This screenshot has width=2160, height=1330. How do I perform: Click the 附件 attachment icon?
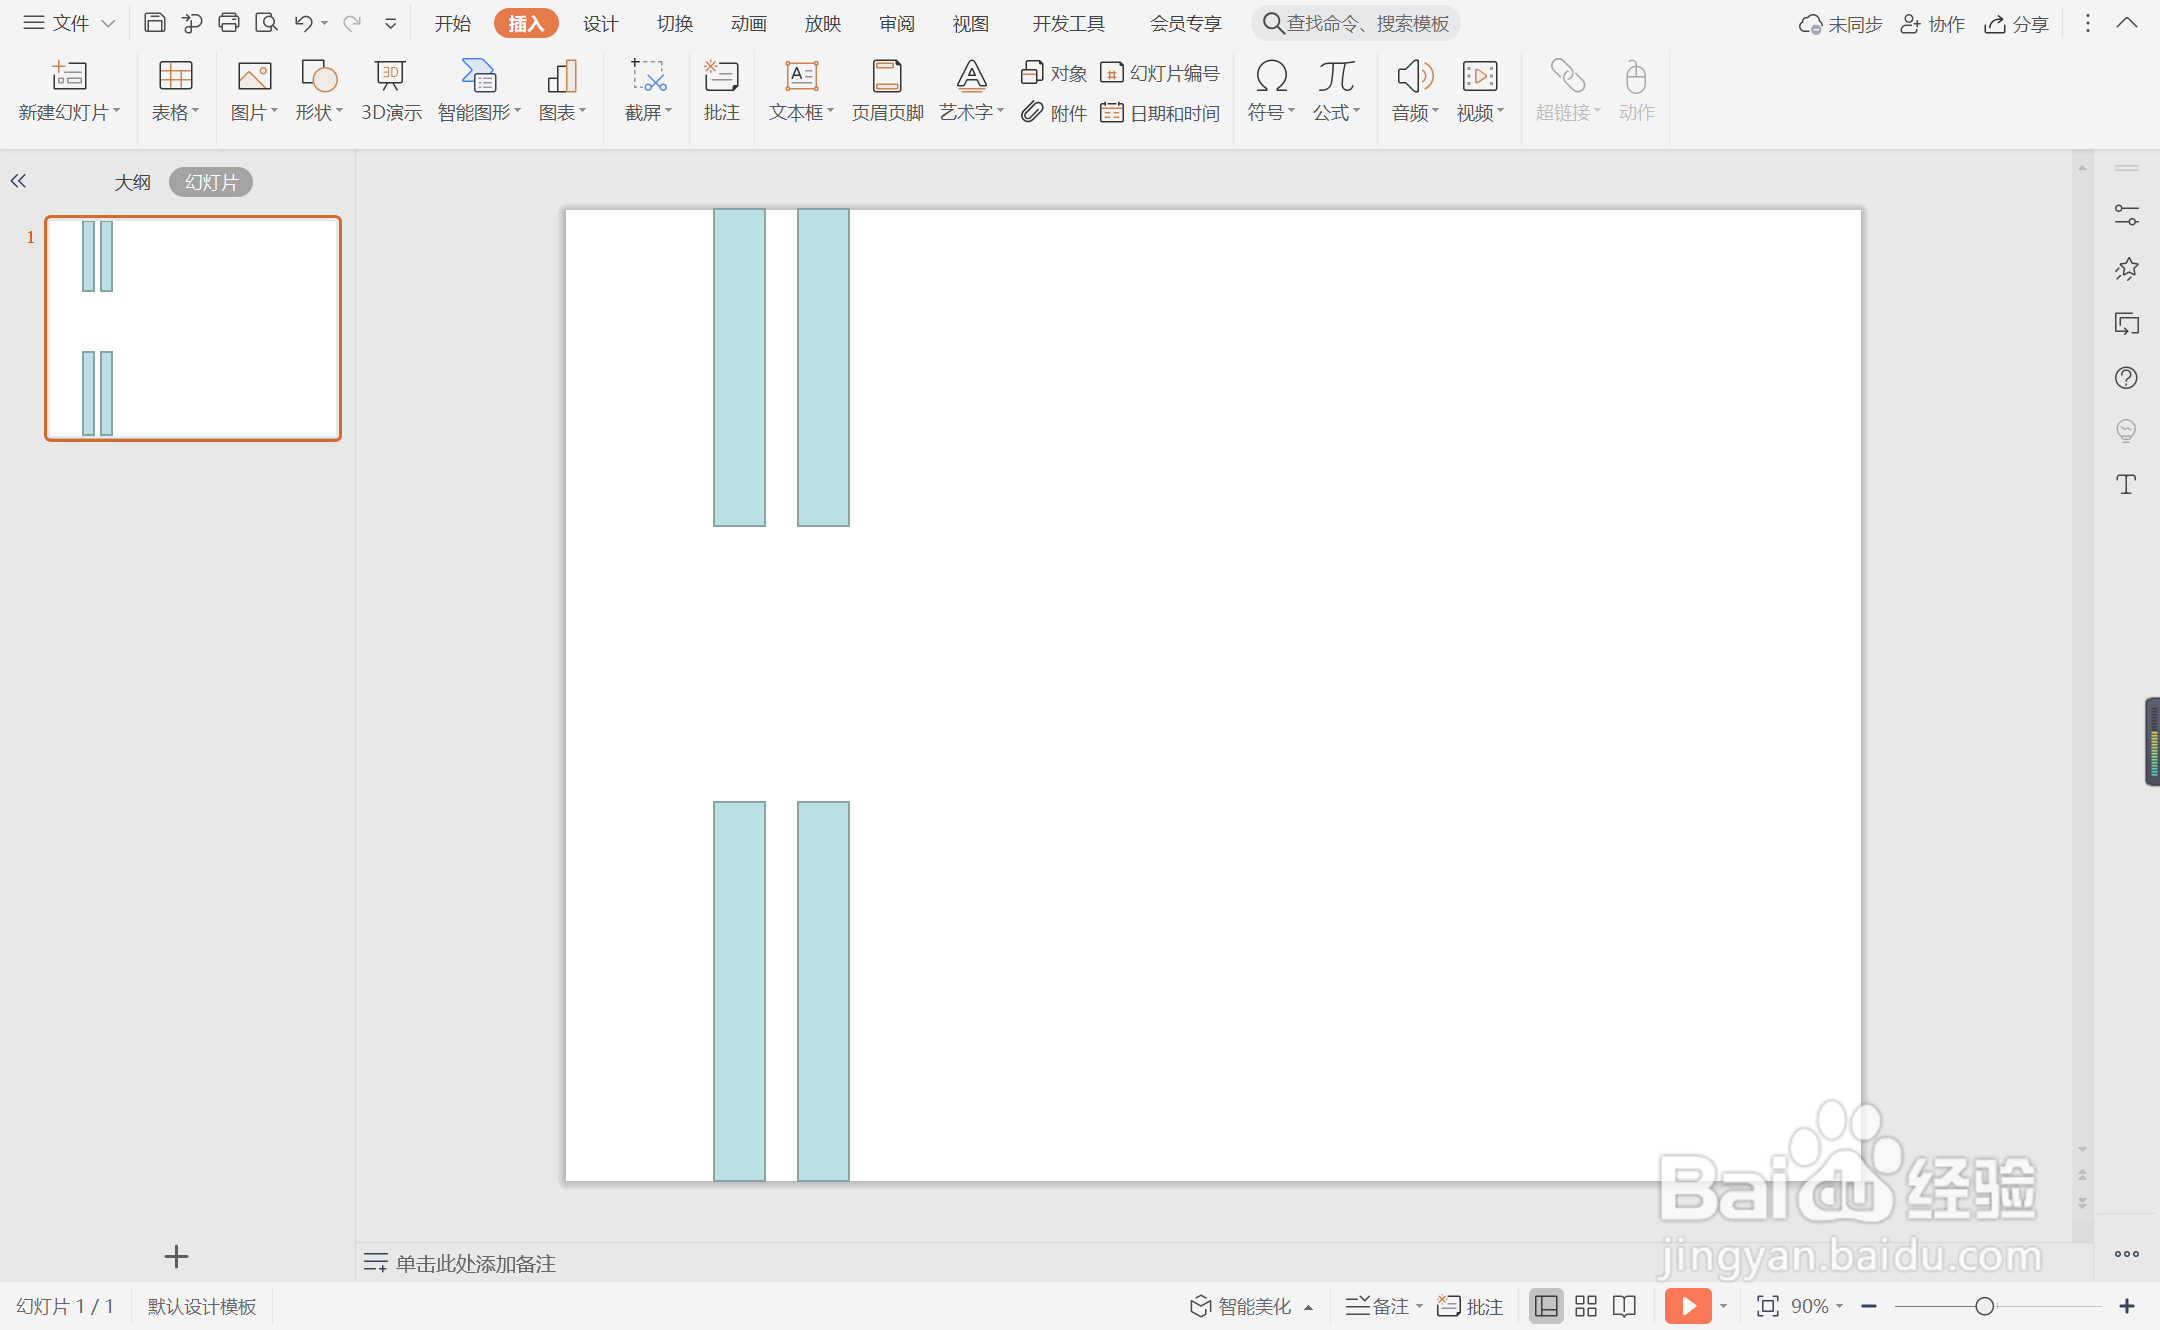click(x=1054, y=113)
